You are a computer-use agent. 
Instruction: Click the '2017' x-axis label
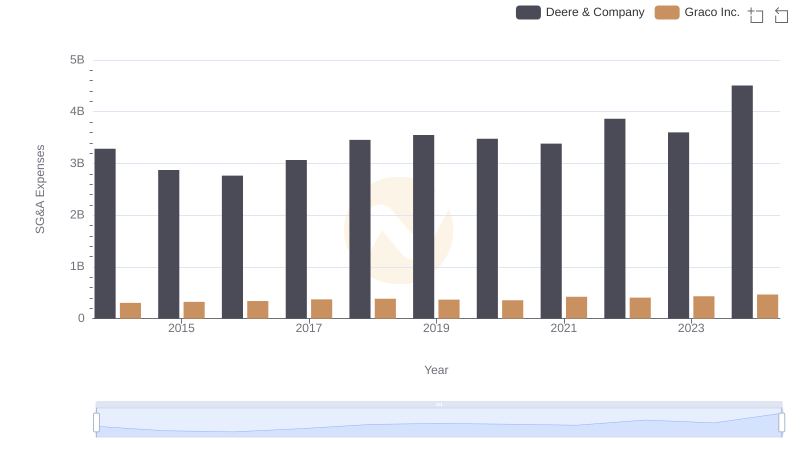tap(309, 328)
